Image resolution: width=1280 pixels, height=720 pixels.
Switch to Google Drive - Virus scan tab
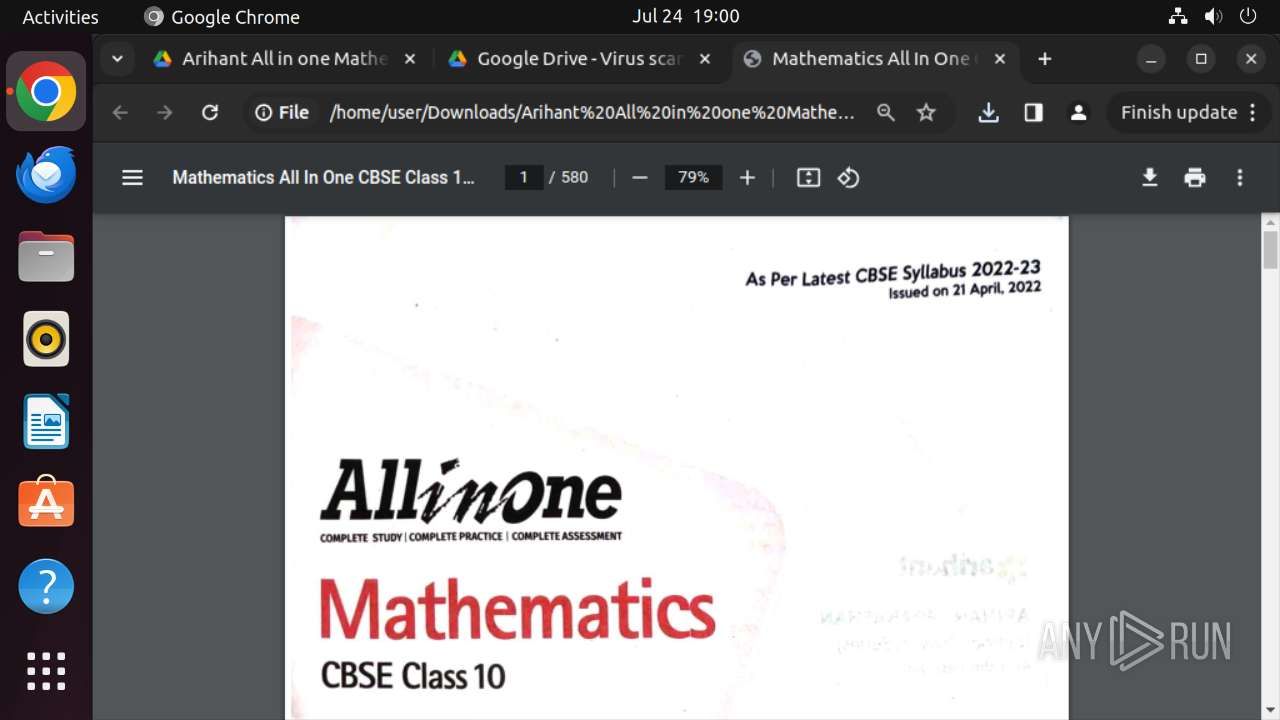point(578,59)
